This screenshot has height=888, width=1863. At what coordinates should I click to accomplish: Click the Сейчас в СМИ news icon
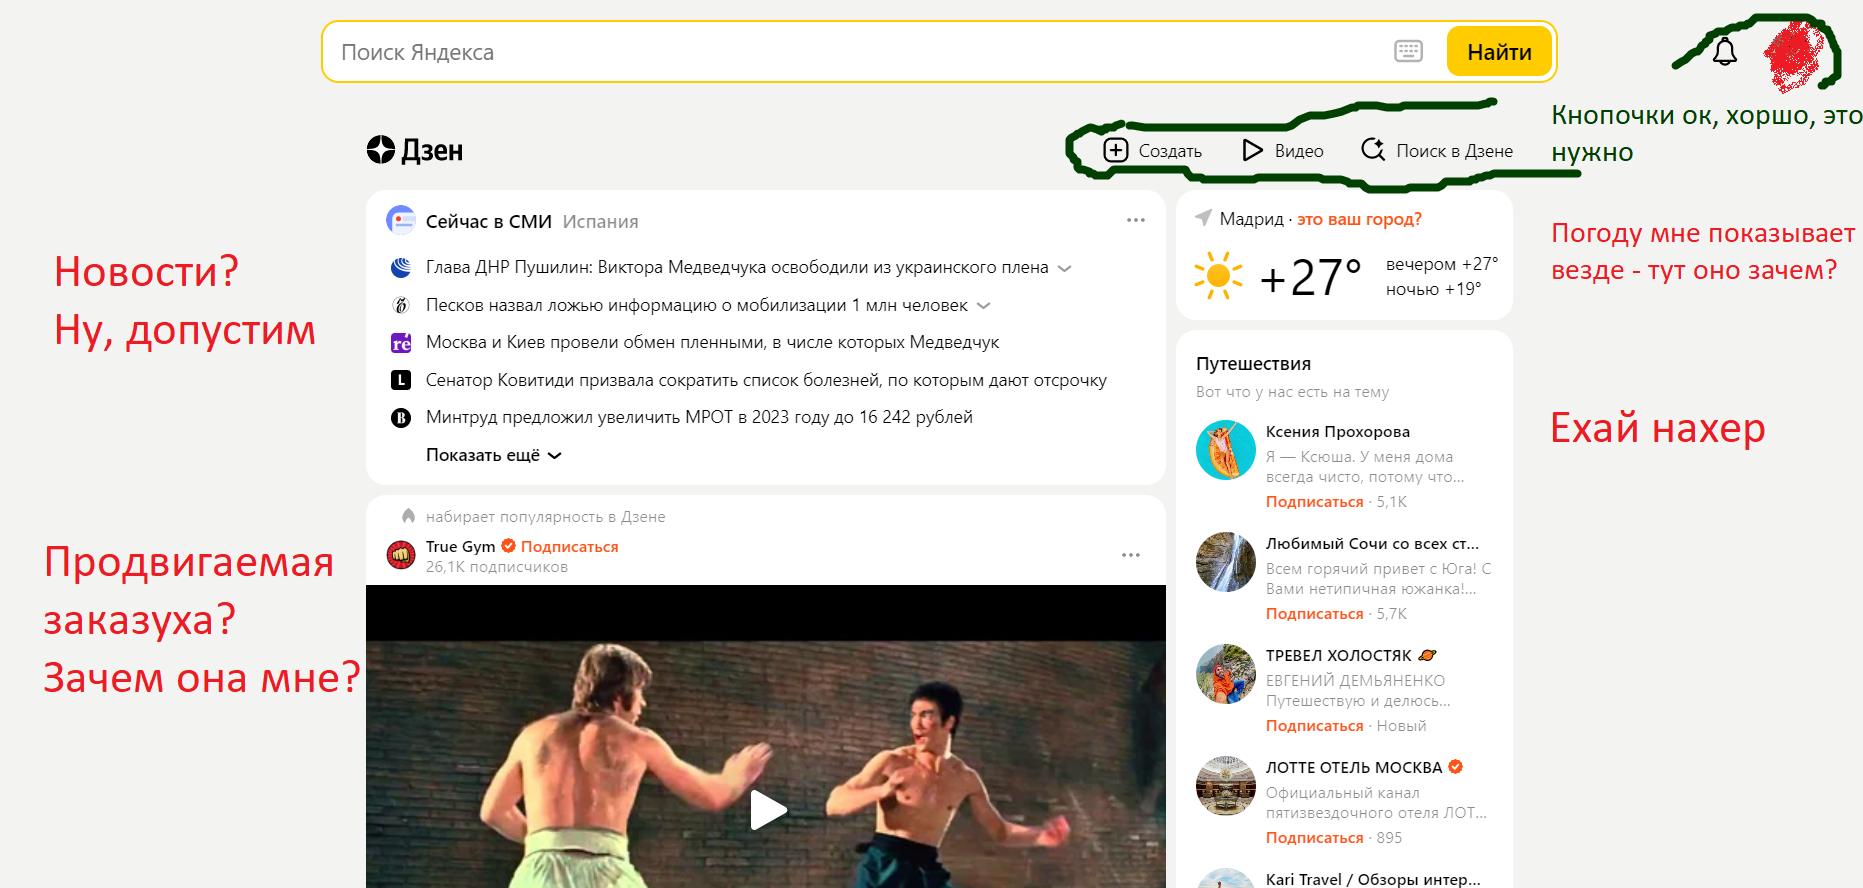click(x=401, y=220)
